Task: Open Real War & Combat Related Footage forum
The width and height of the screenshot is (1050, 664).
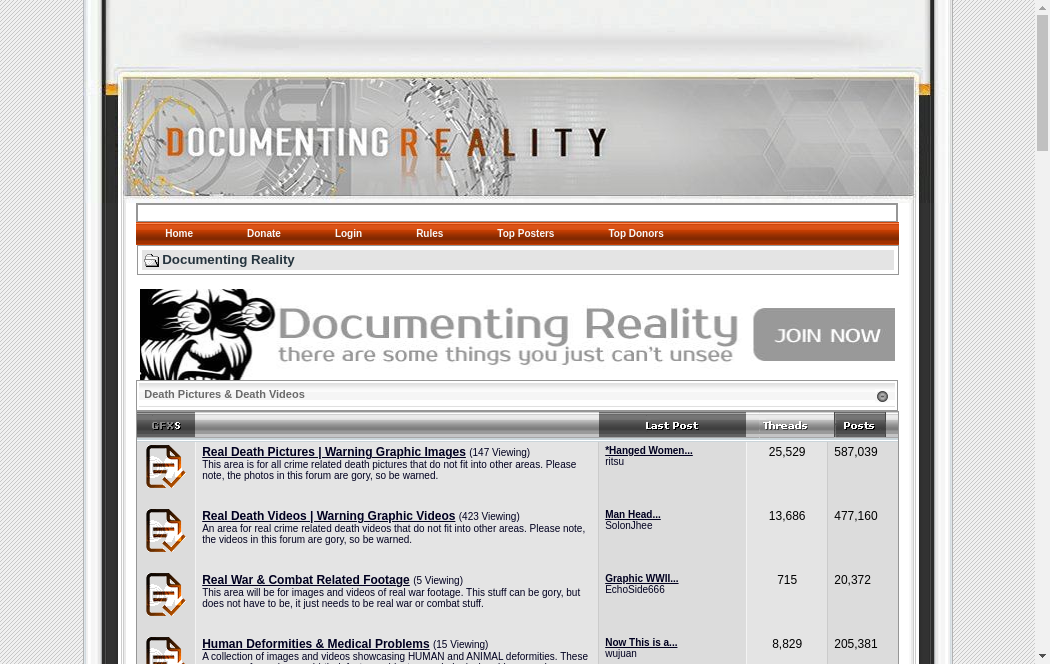Action: pos(305,580)
